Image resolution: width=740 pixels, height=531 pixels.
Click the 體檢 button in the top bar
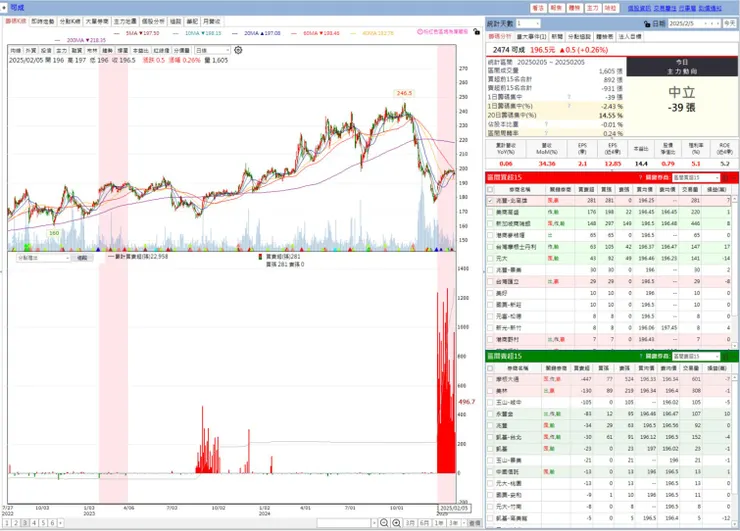(x=574, y=8)
